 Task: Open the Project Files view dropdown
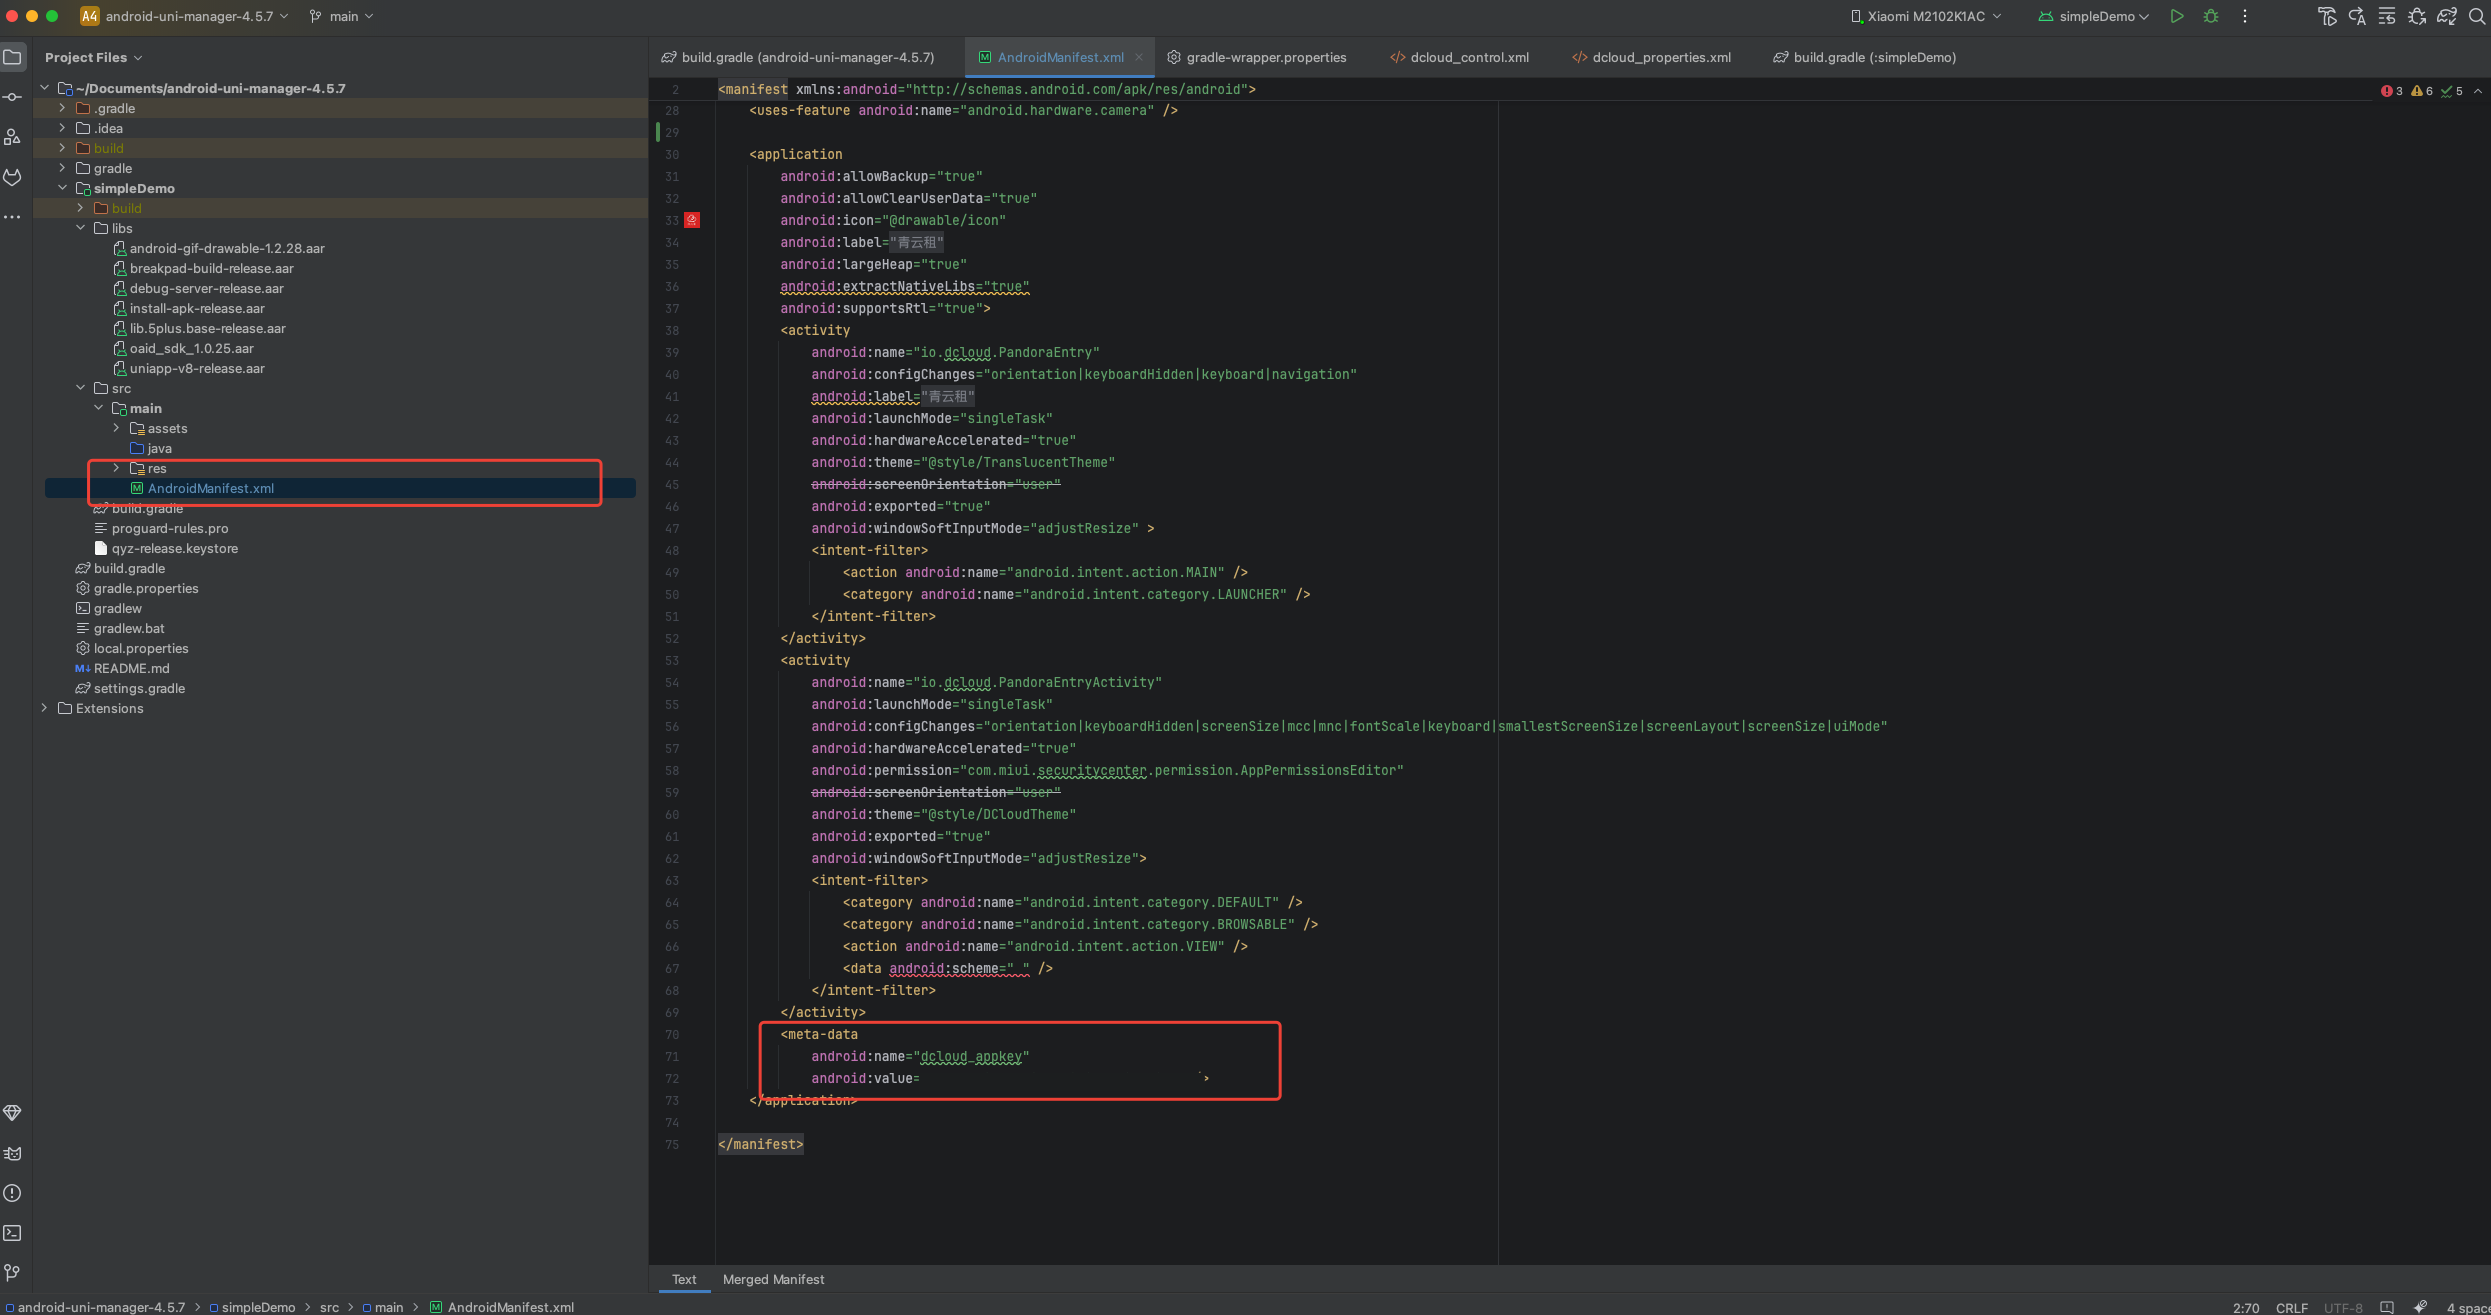coord(94,57)
